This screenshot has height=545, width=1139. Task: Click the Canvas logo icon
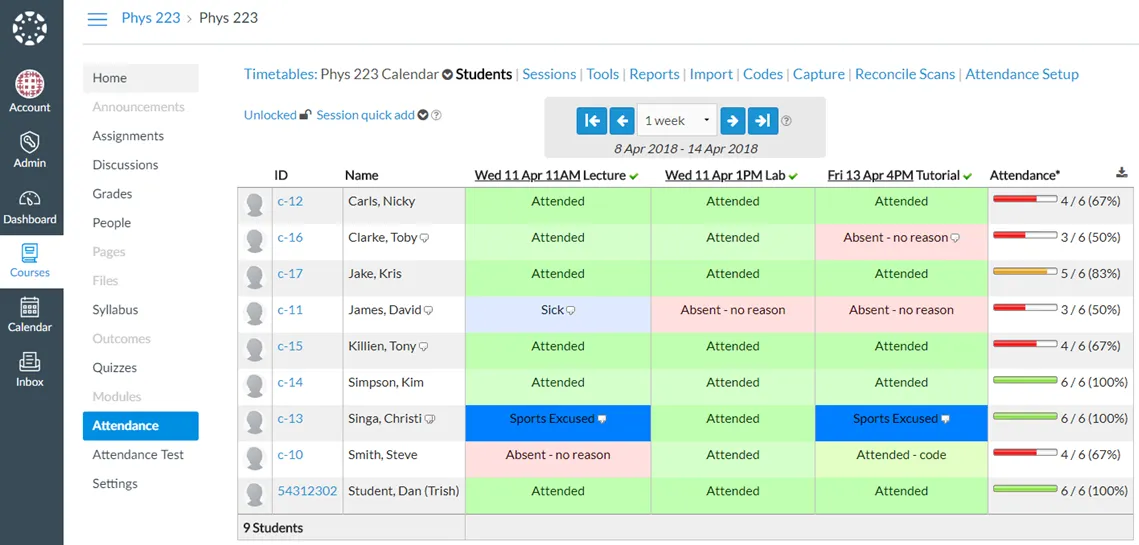click(x=31, y=28)
